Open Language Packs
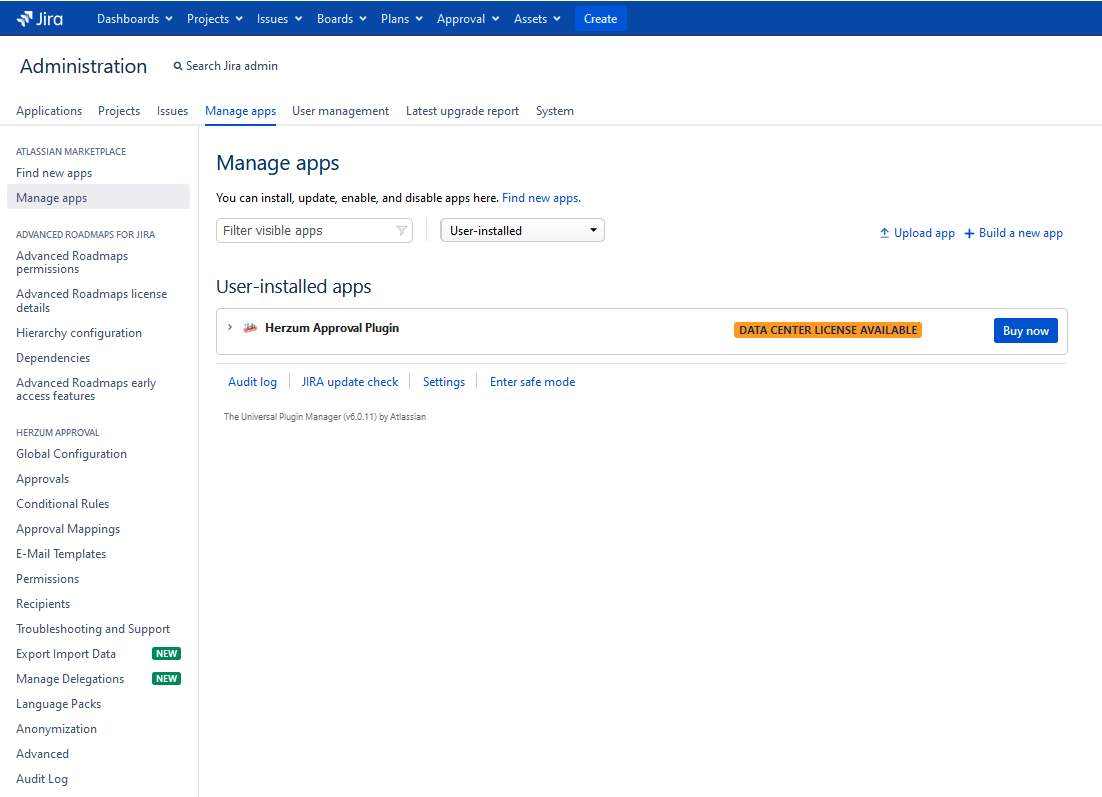Screen dimensions: 1102x797 (x=58, y=704)
